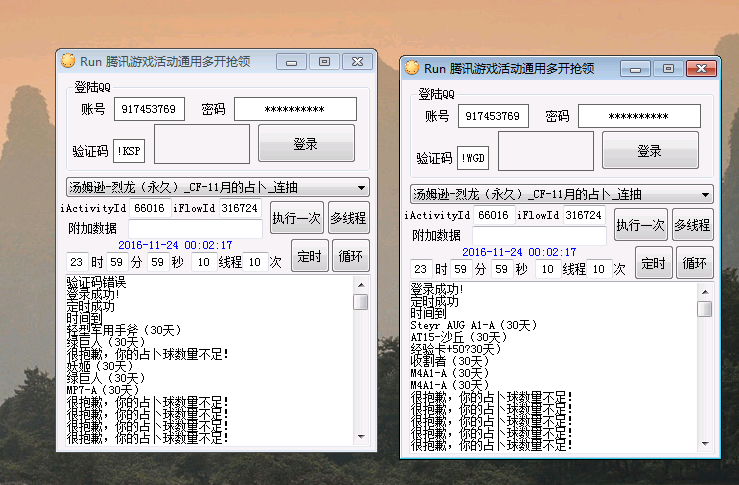Click the log scrollbar thumb in the right window
739x485 pixels.
705,309
